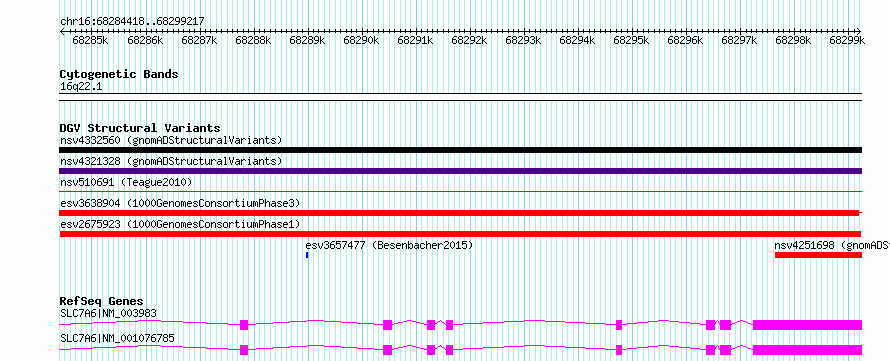
Task: Click the first exon block of NM_001076785
Action: [244, 350]
